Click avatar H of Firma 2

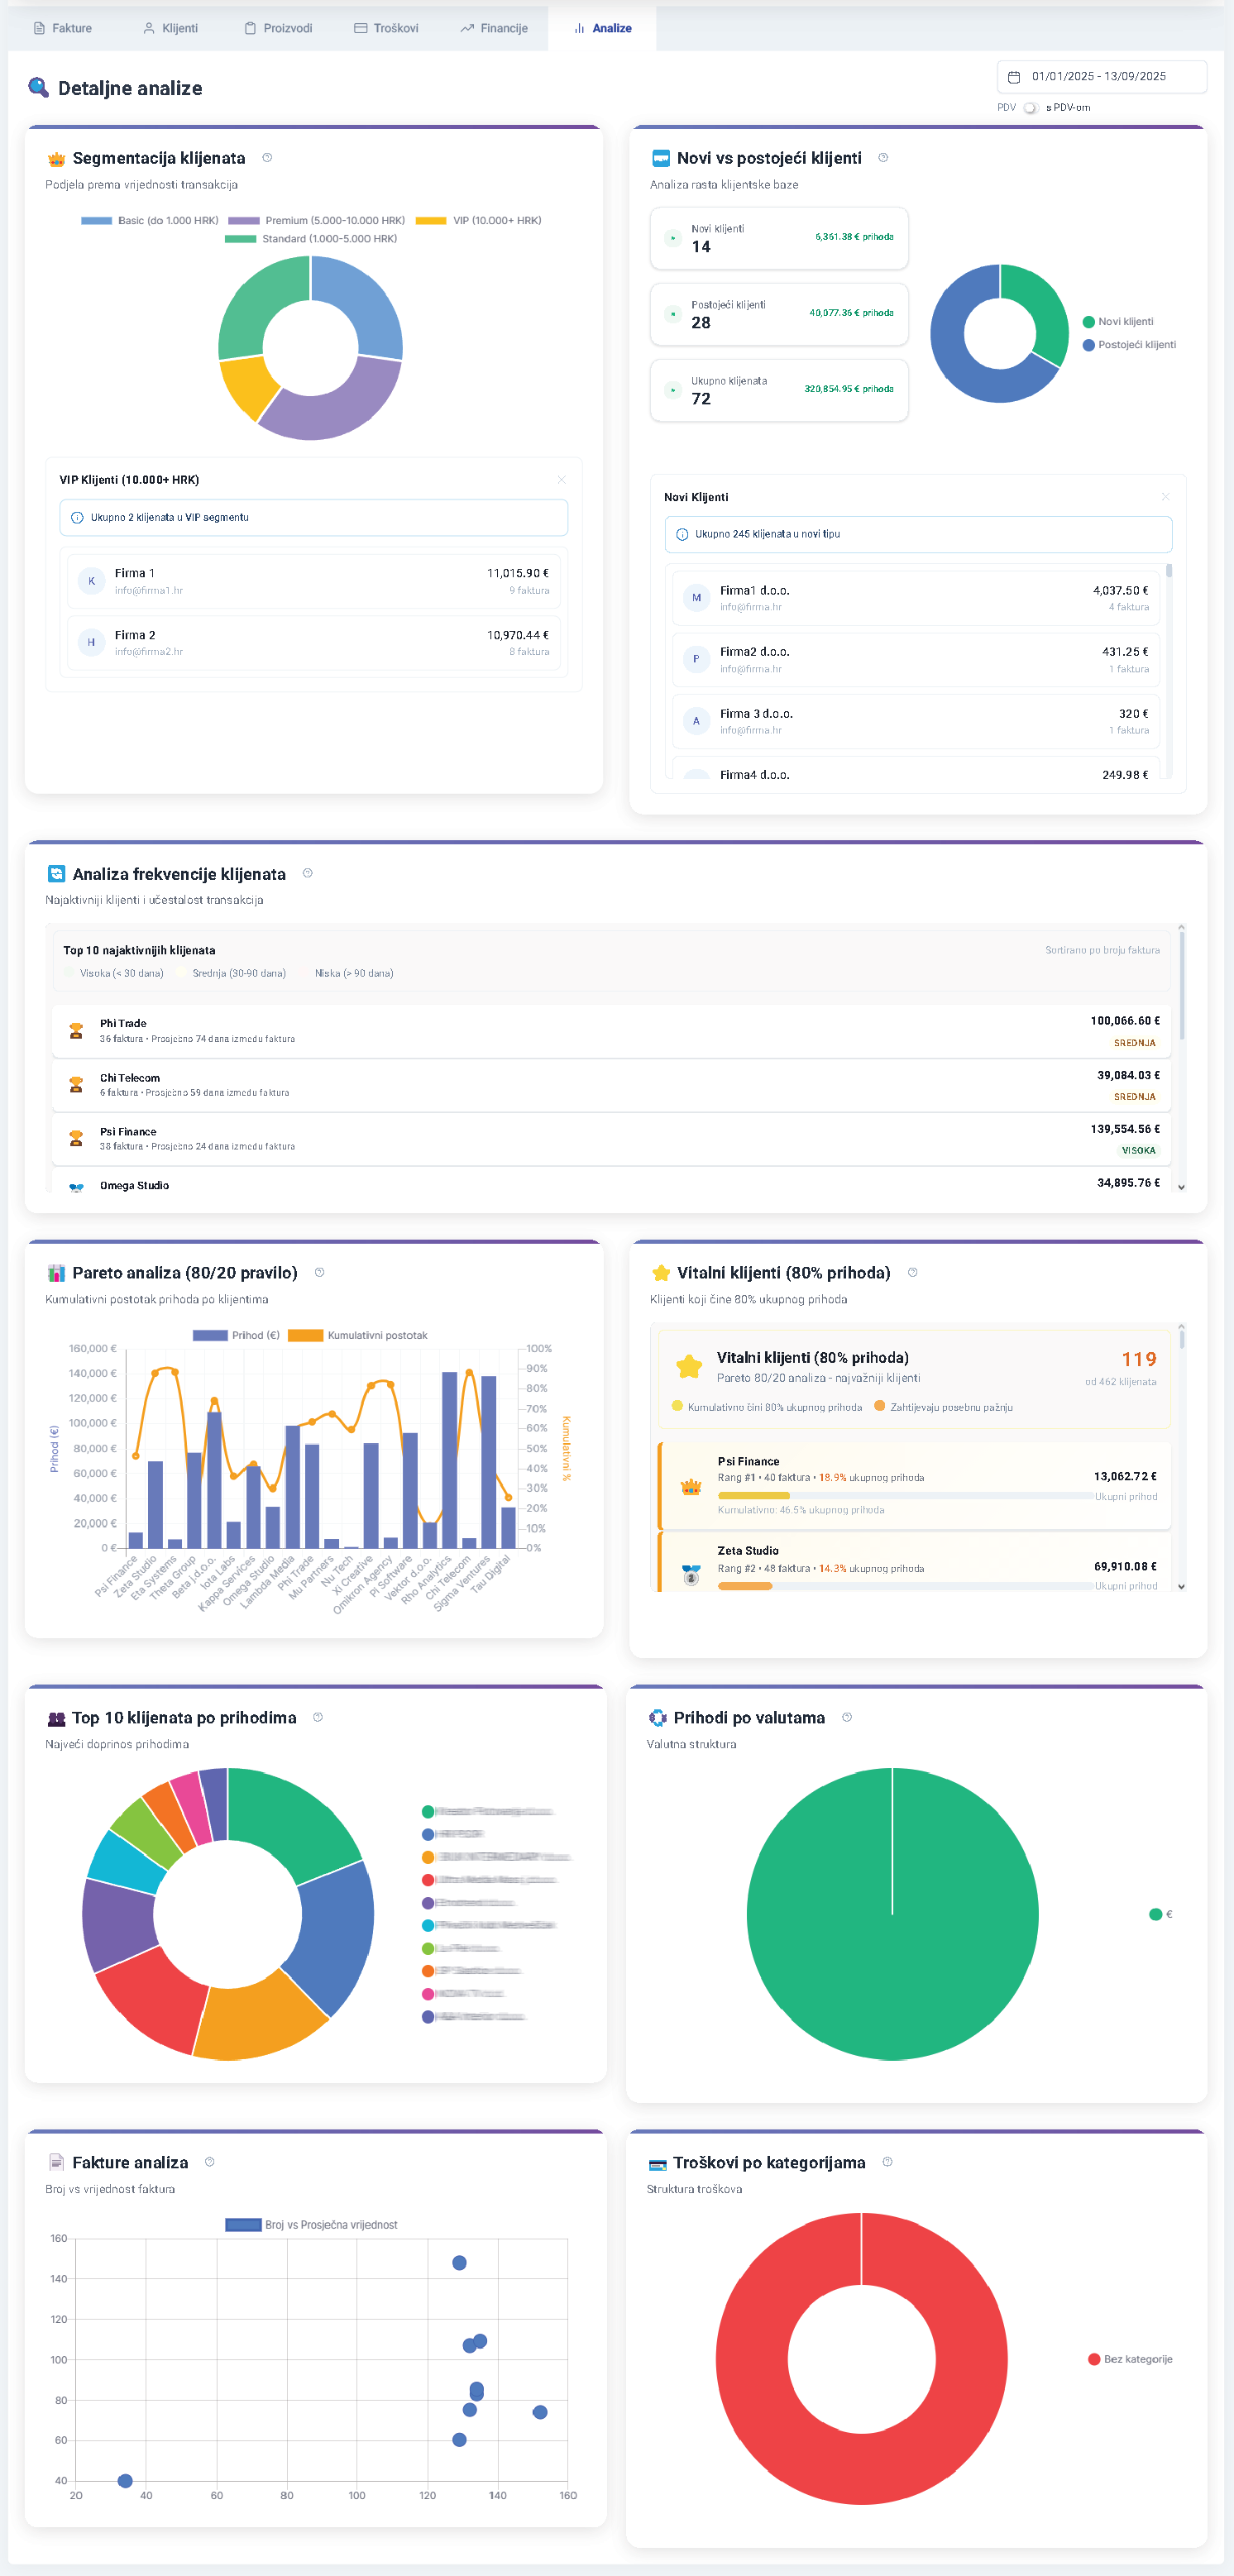[x=91, y=643]
